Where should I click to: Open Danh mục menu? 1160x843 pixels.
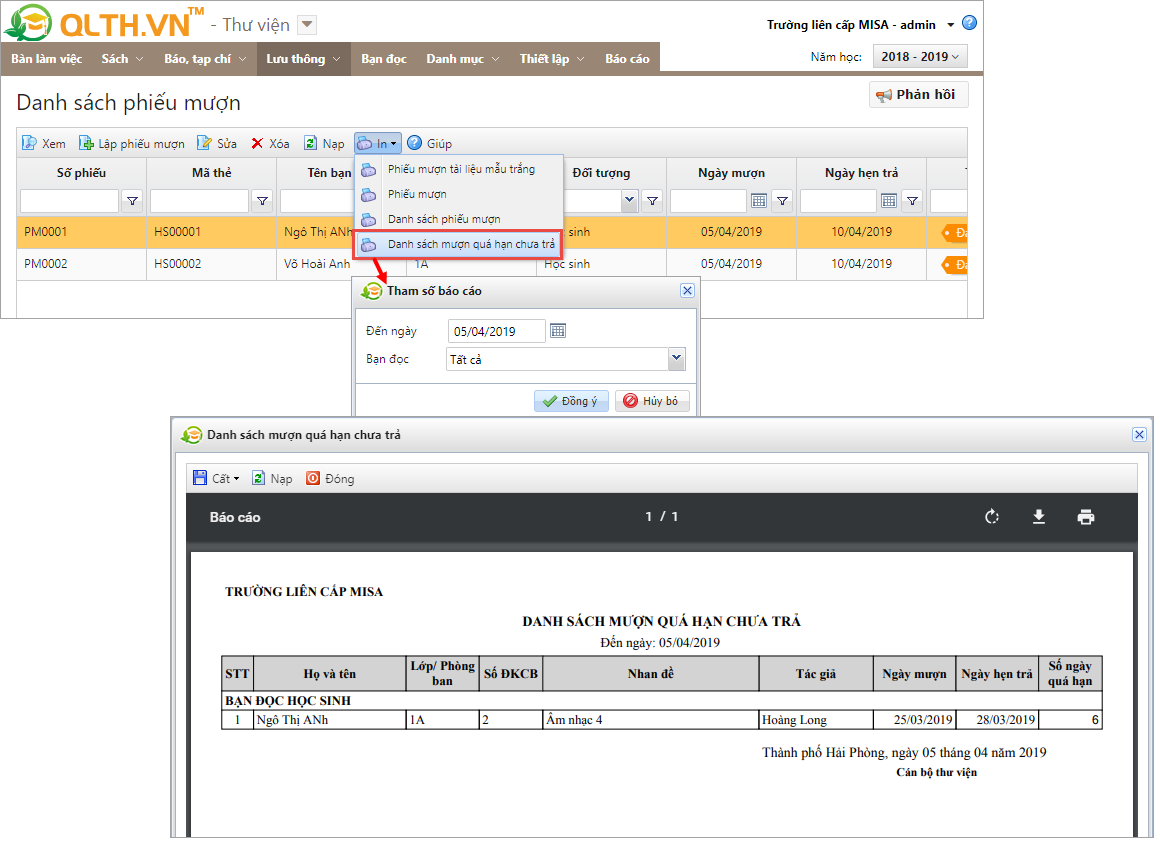coord(462,58)
